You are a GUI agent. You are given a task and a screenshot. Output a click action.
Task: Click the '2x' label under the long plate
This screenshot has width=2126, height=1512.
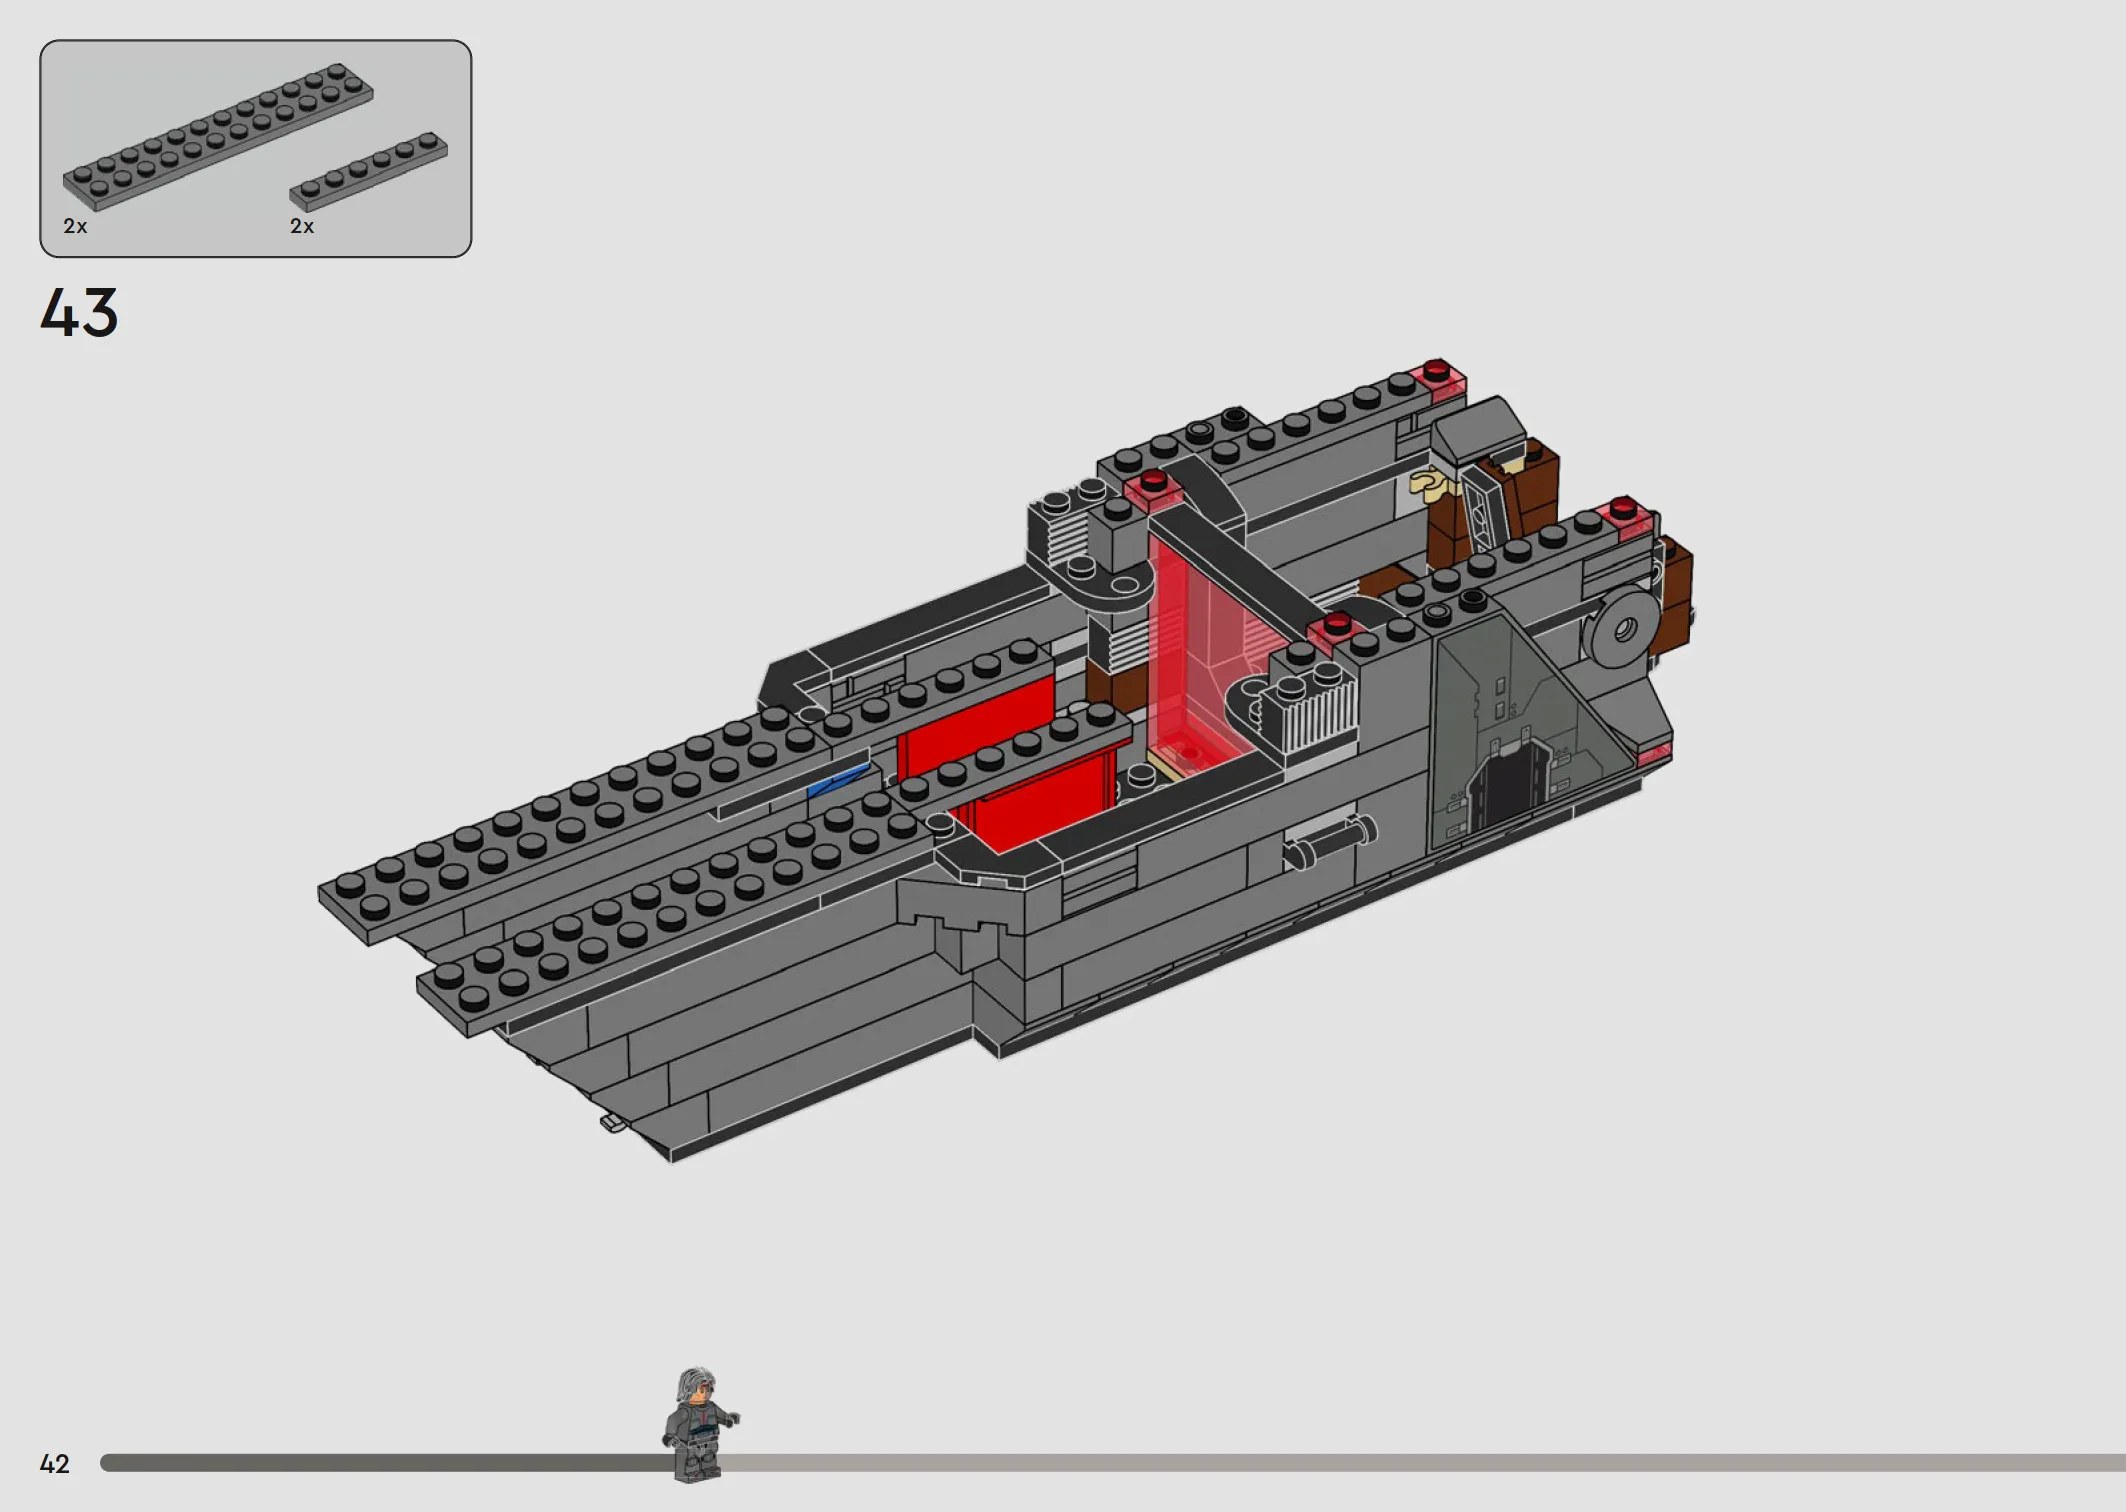(75, 227)
